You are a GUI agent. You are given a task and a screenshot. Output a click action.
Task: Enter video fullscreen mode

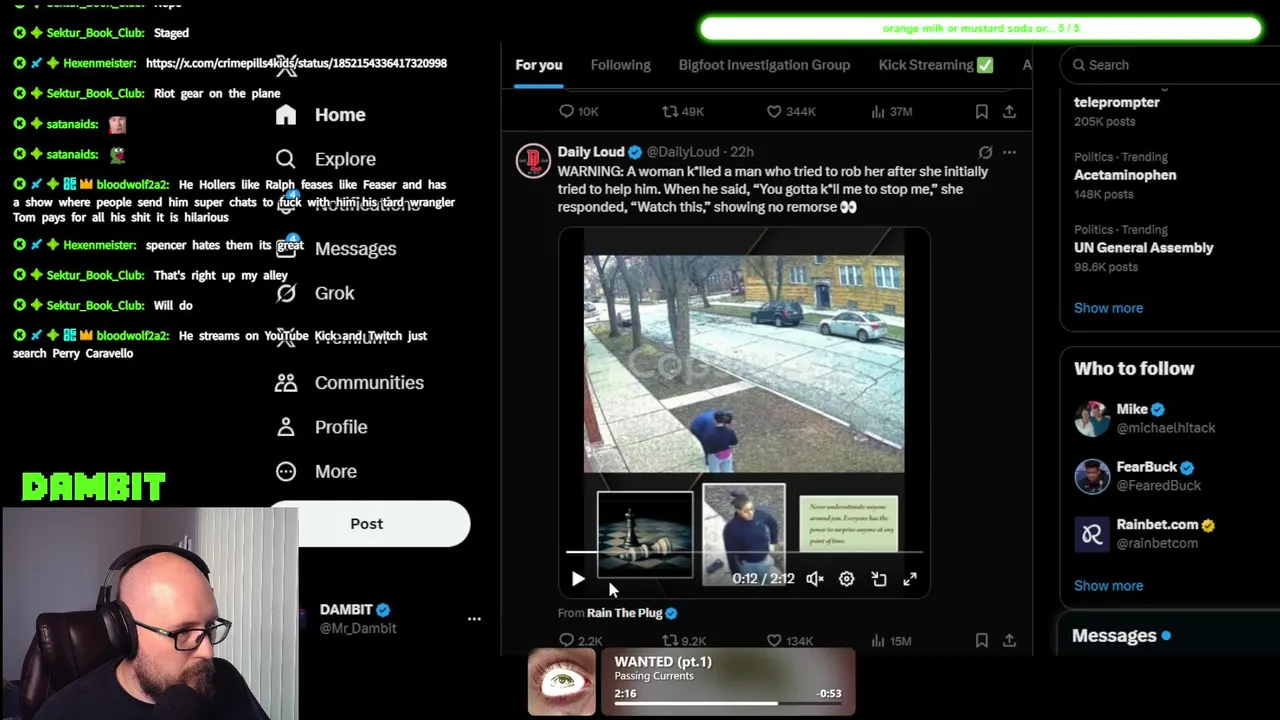910,579
